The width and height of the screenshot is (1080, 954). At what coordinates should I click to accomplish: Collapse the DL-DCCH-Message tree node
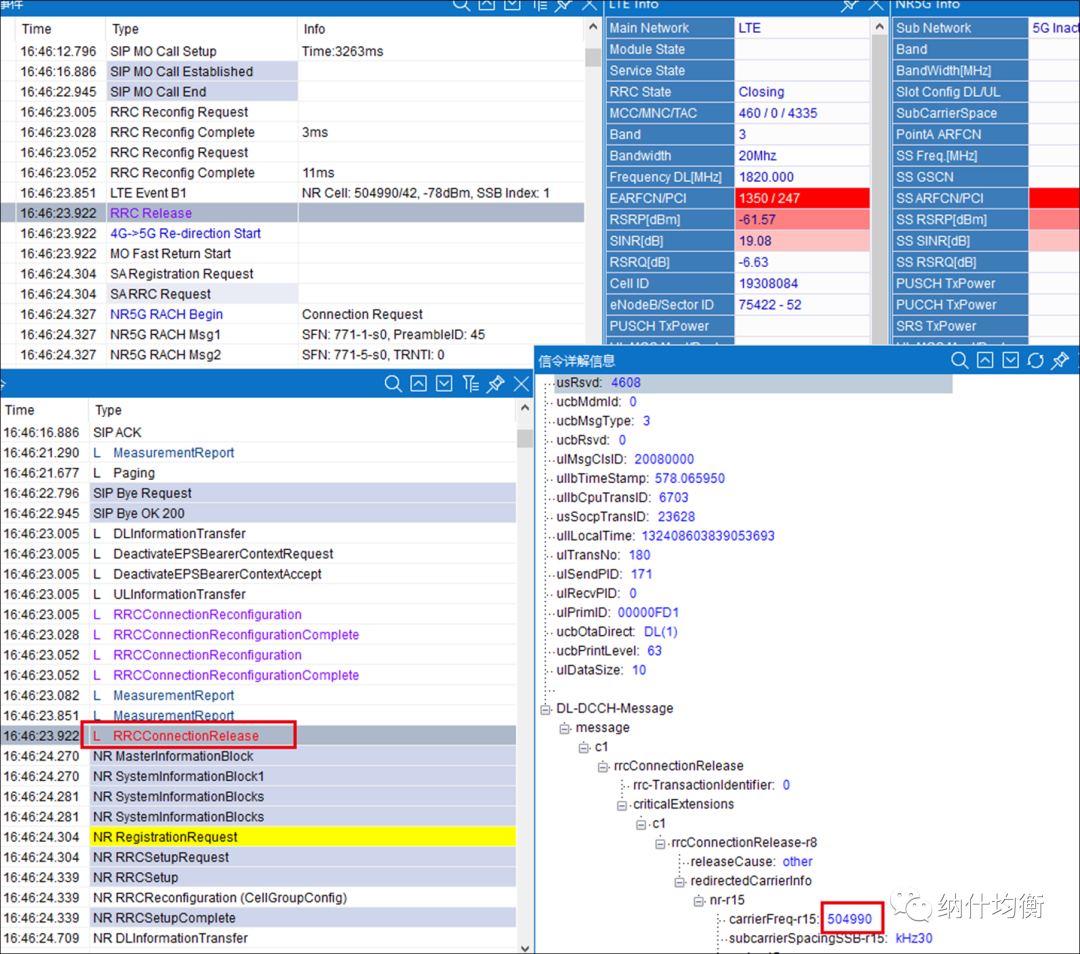pyautogui.click(x=546, y=709)
